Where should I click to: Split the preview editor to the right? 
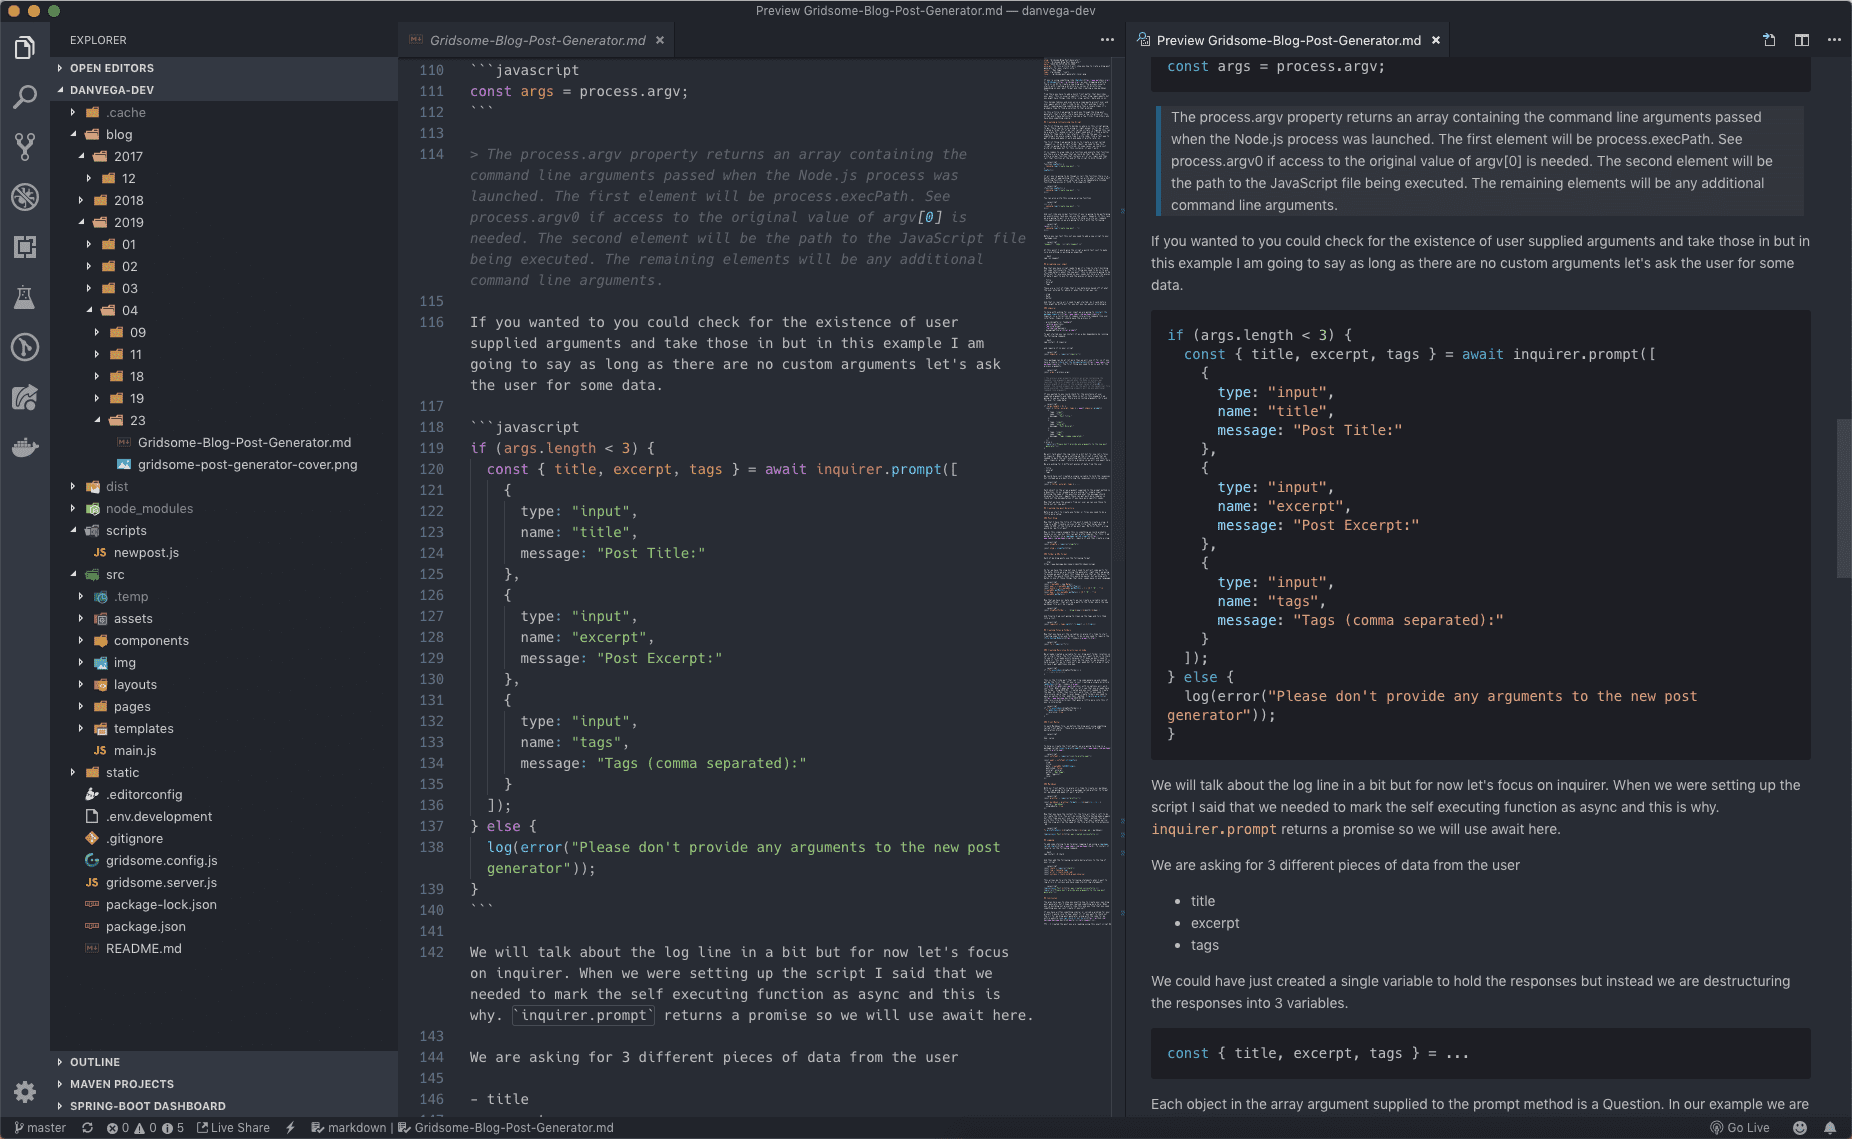1801,40
